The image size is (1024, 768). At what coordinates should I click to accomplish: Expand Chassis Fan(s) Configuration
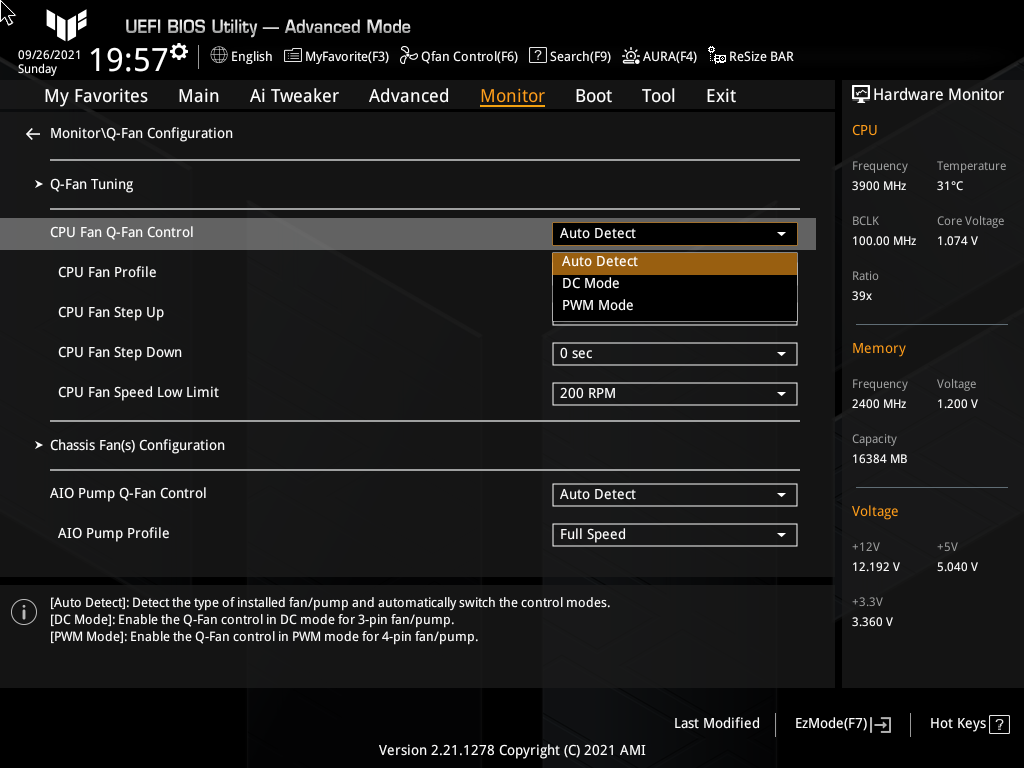point(137,444)
